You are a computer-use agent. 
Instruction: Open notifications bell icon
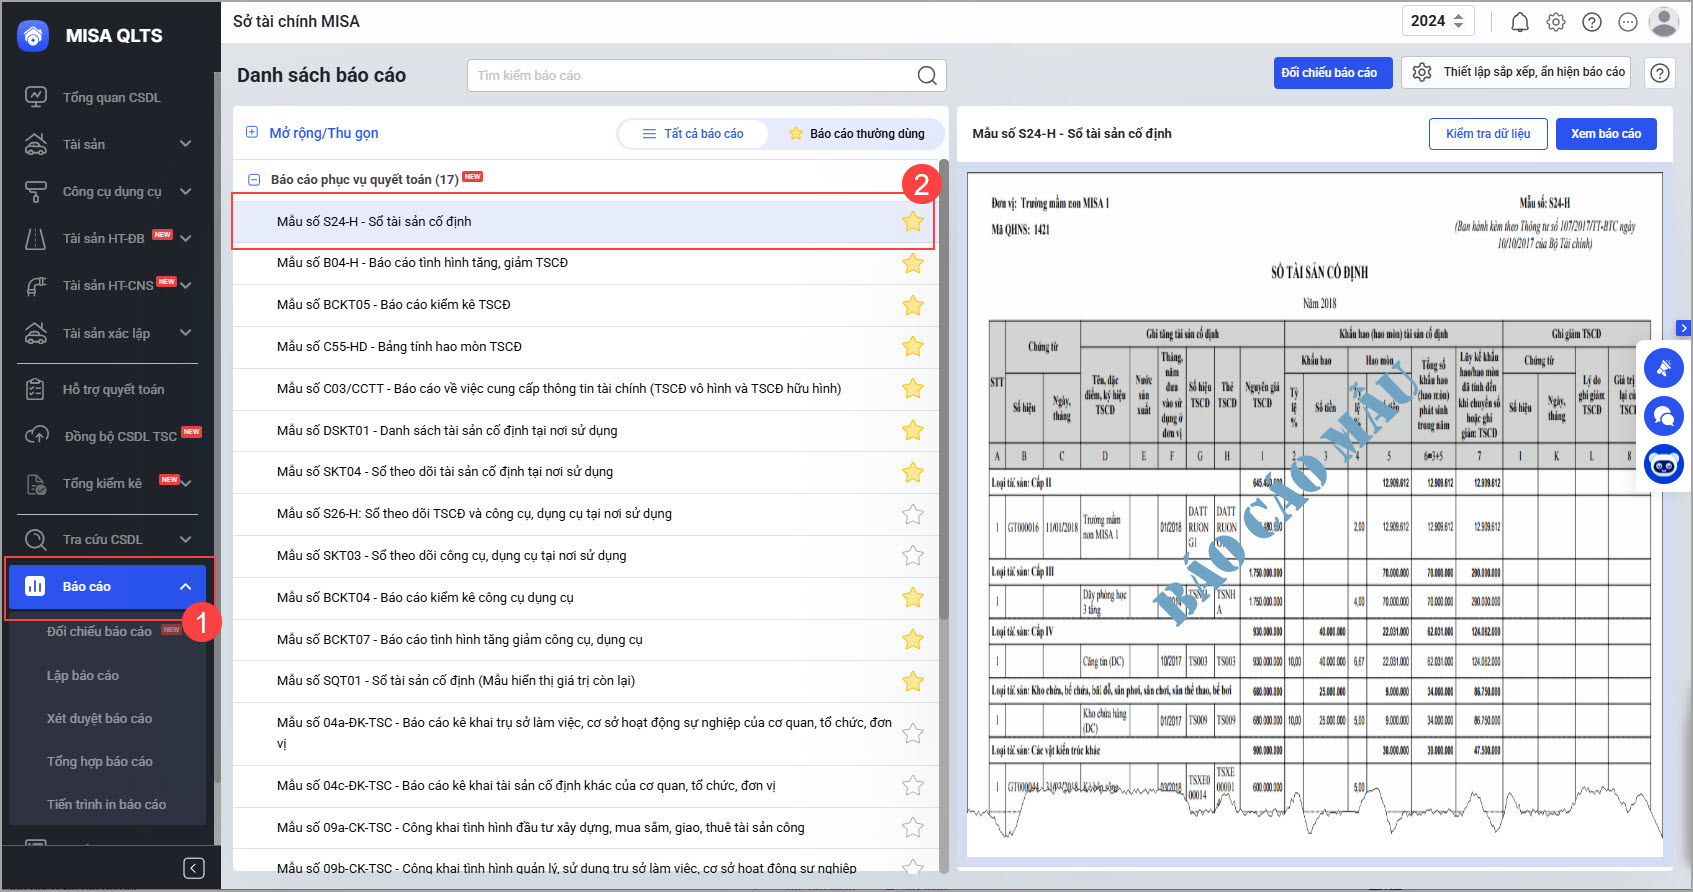1520,22
